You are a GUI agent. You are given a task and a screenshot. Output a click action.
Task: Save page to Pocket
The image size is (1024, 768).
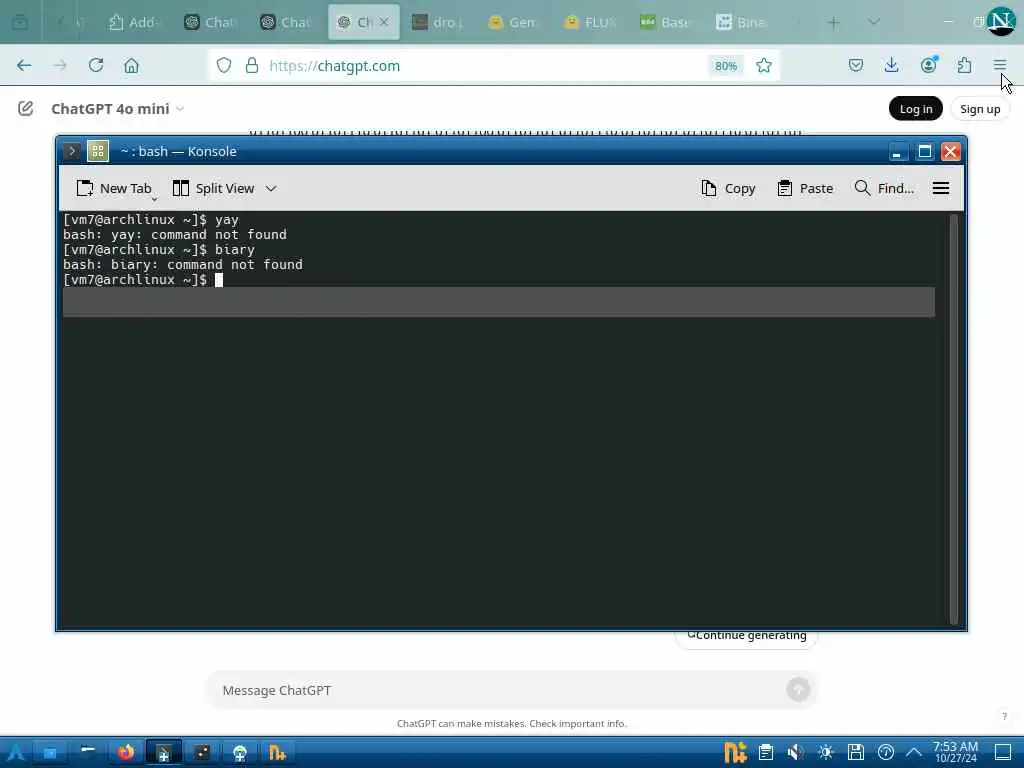point(856,65)
